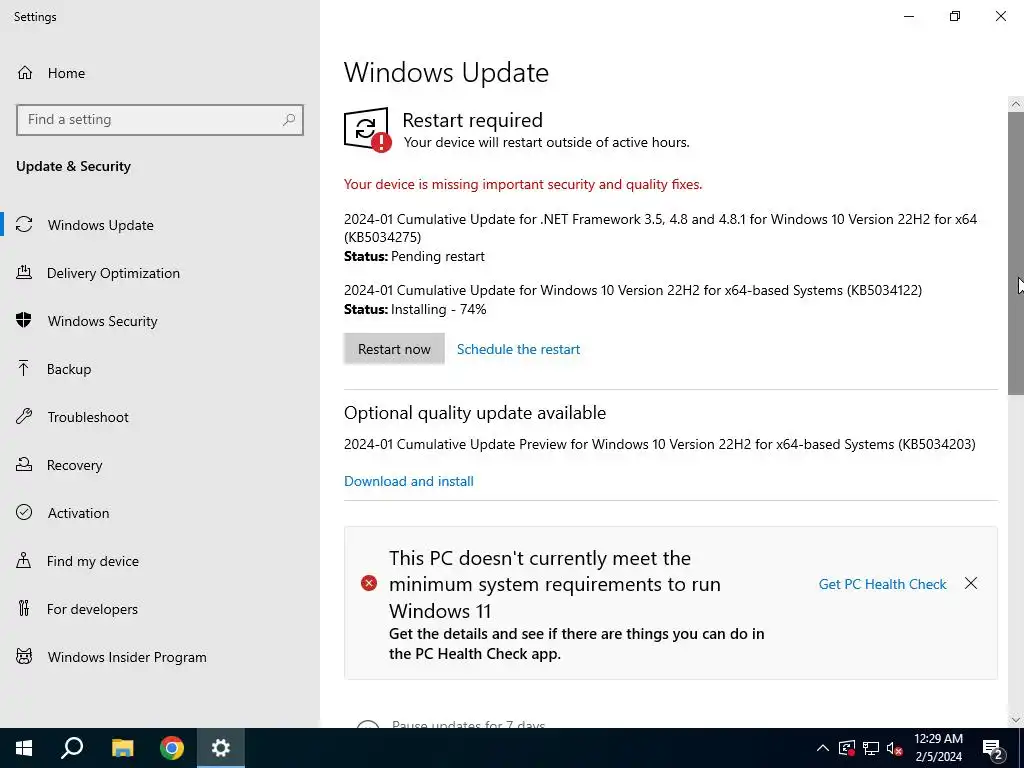
Task: Click the For developers tools icon
Action: pos(24,609)
